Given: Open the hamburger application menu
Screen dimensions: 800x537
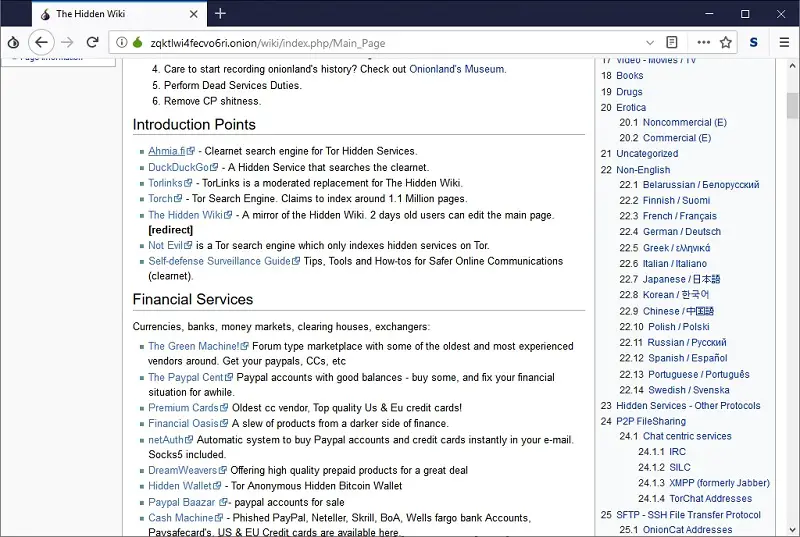Looking at the screenshot, I should (784, 42).
